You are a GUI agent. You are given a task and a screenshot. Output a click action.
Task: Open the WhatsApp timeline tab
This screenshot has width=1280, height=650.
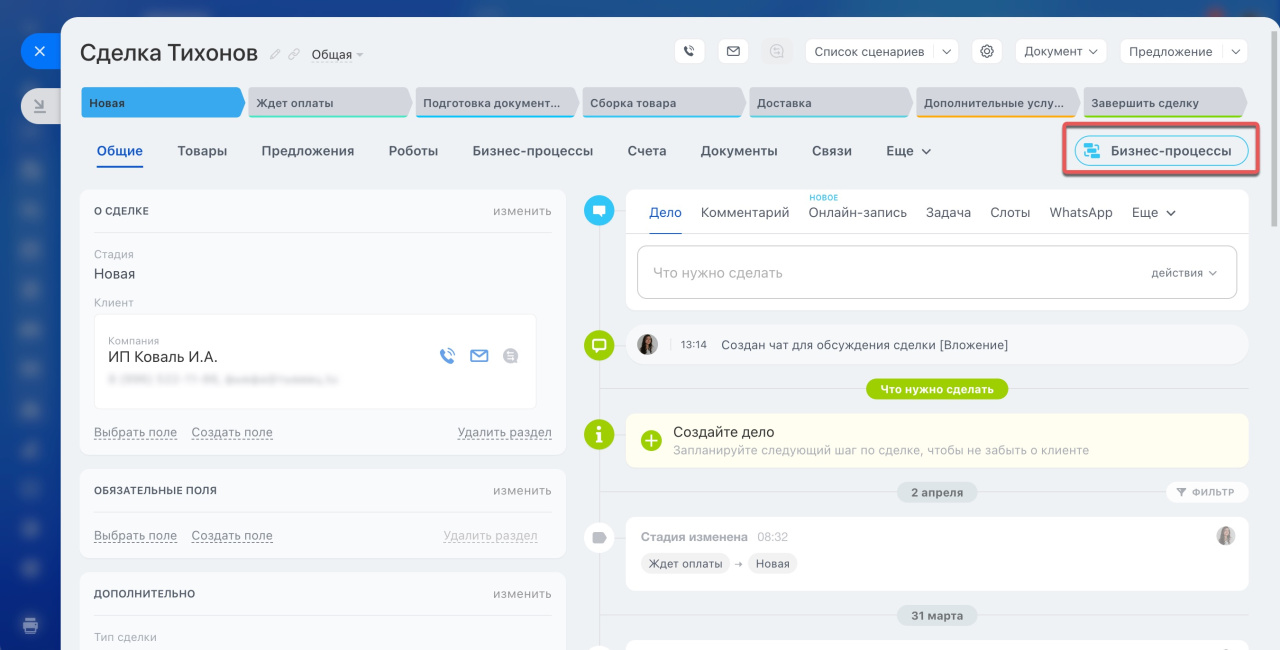pos(1081,212)
